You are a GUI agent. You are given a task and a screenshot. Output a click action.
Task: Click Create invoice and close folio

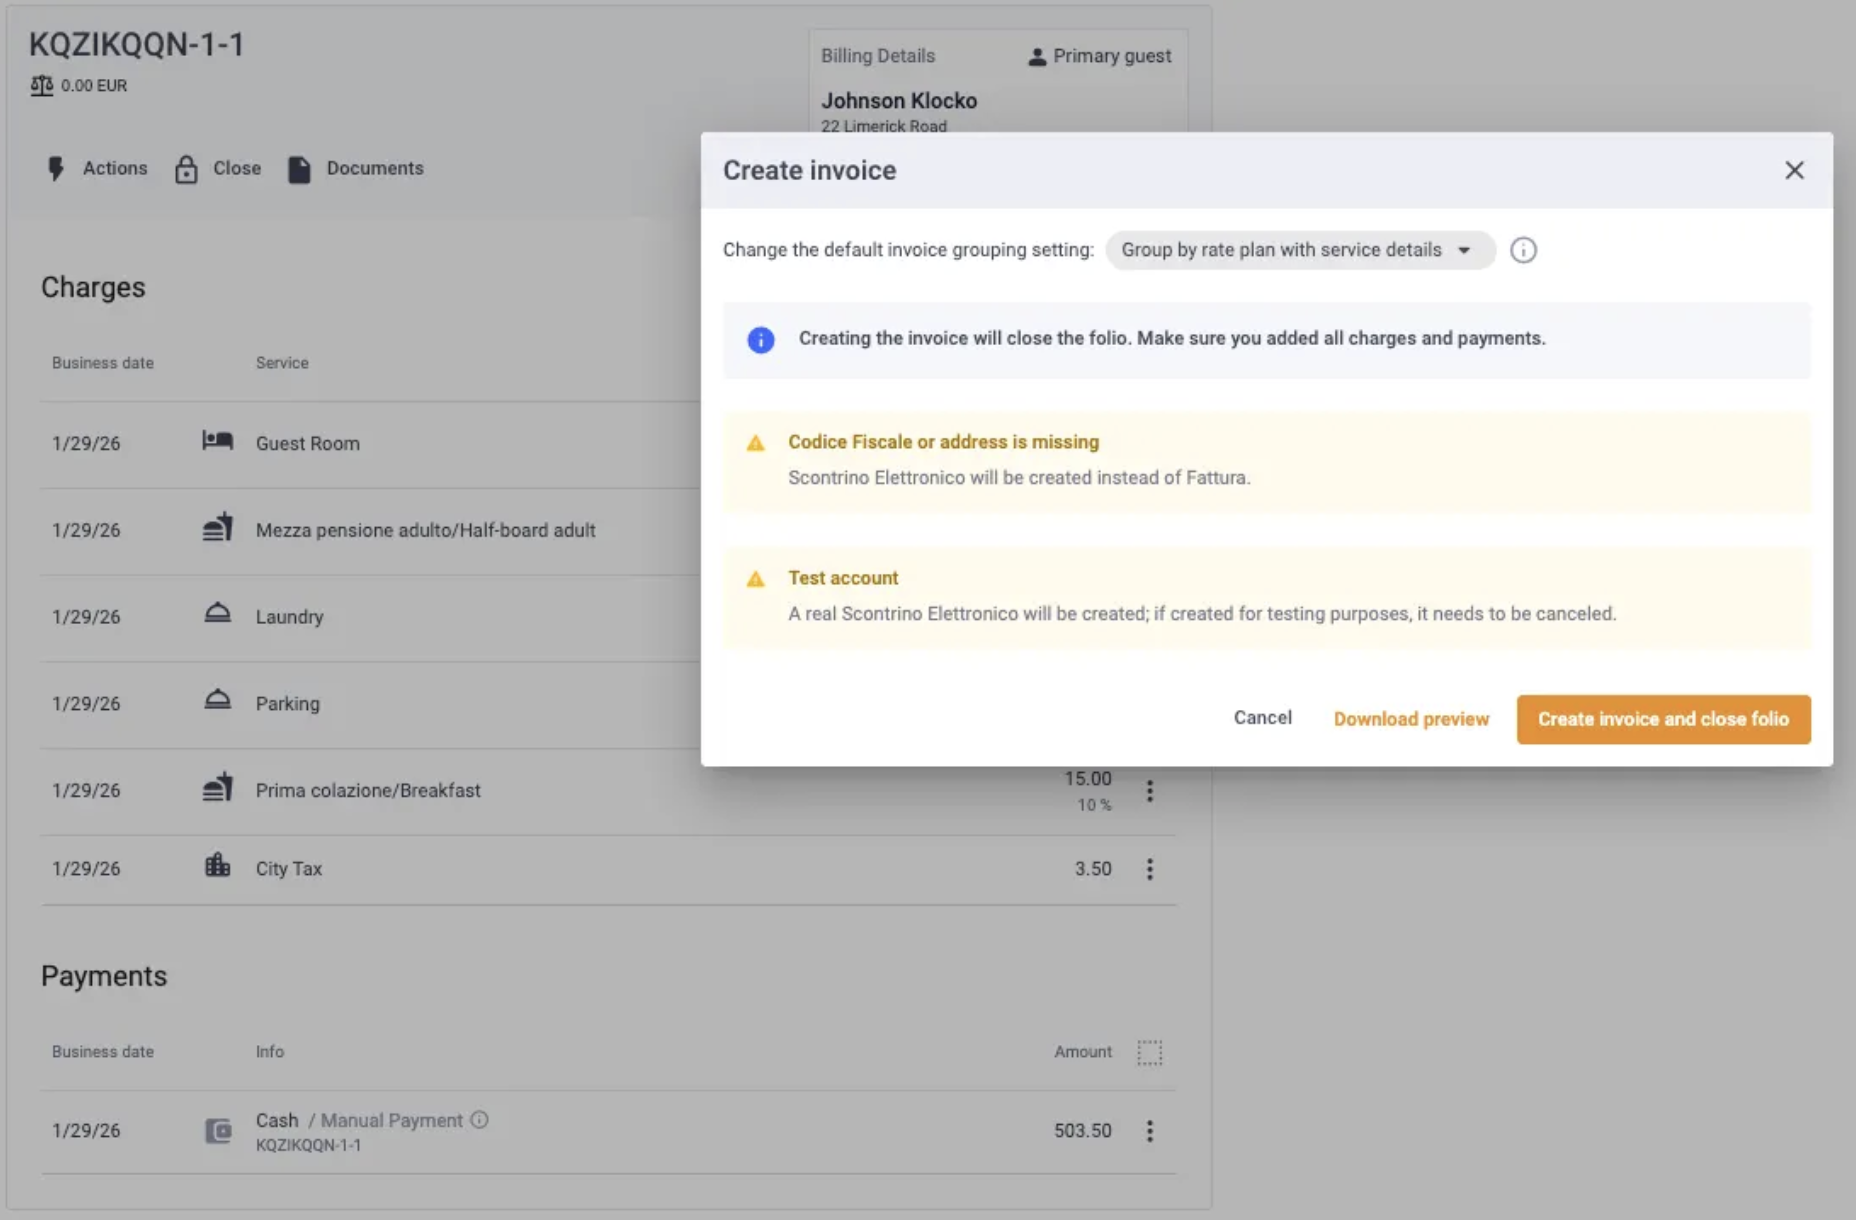pyautogui.click(x=1663, y=719)
